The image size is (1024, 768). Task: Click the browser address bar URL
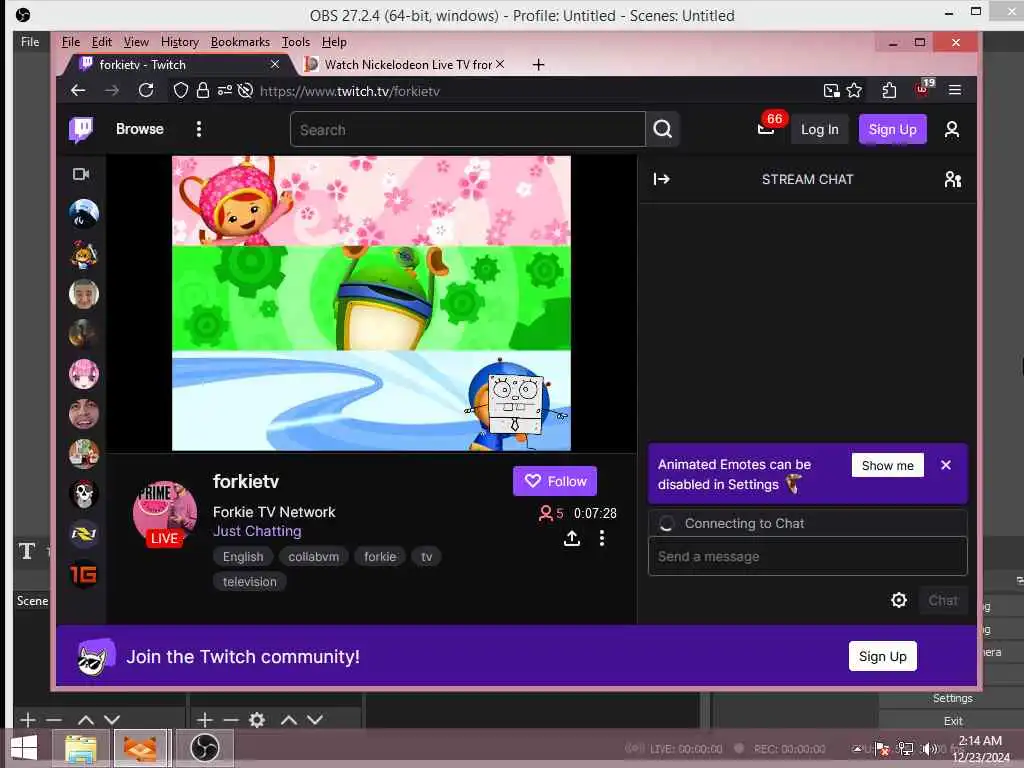[350, 91]
